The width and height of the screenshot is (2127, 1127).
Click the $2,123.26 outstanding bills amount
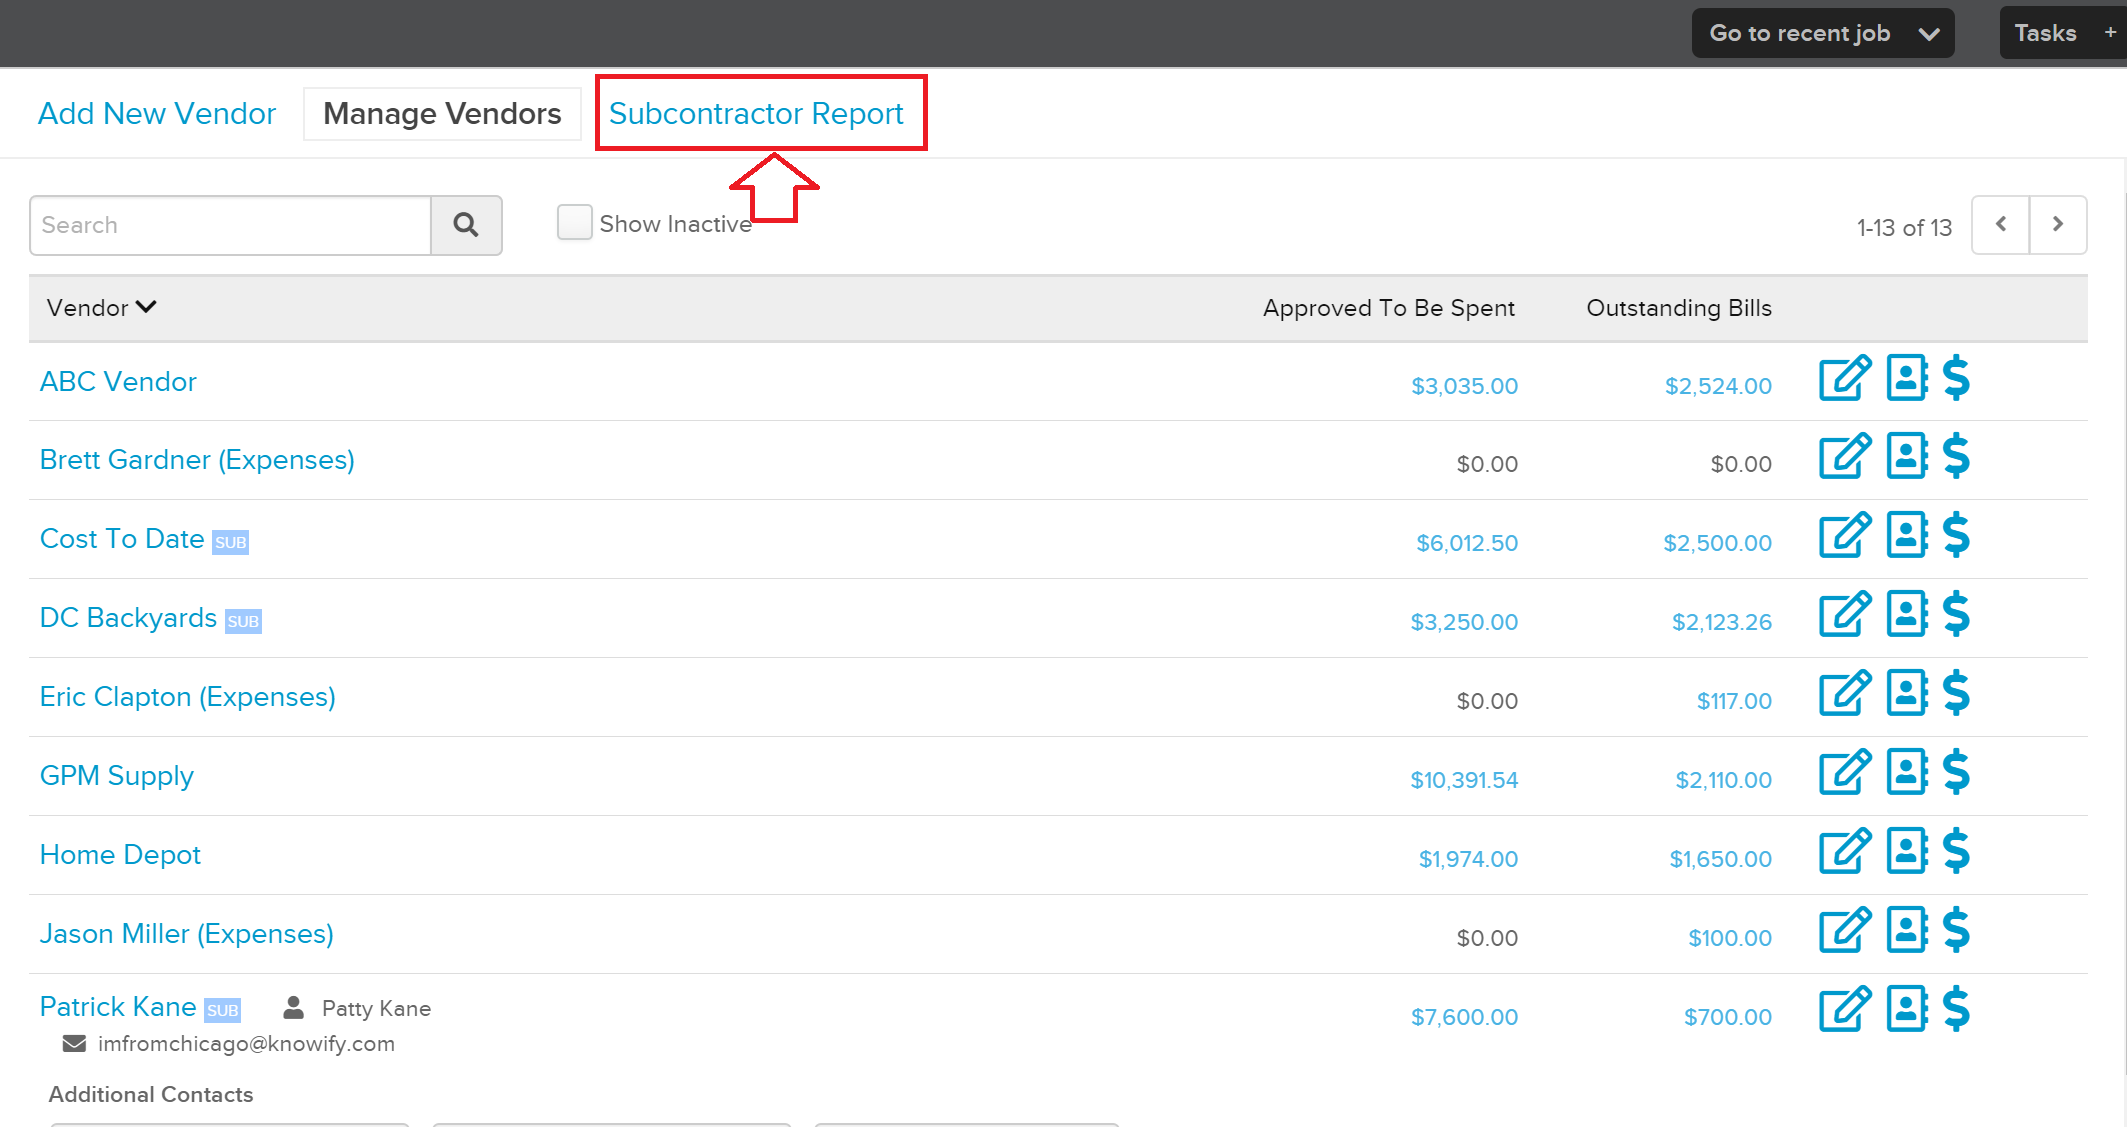[x=1722, y=622]
